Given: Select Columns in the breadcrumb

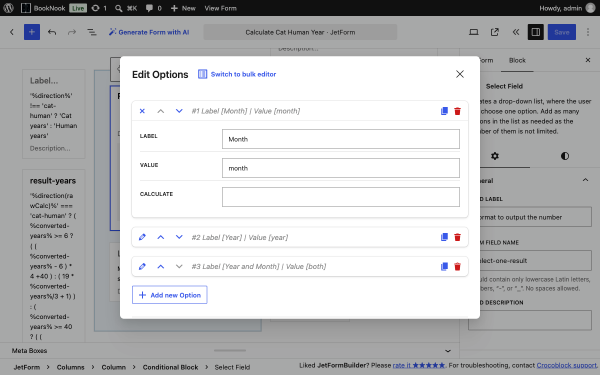Looking at the screenshot, I should coord(70,367).
